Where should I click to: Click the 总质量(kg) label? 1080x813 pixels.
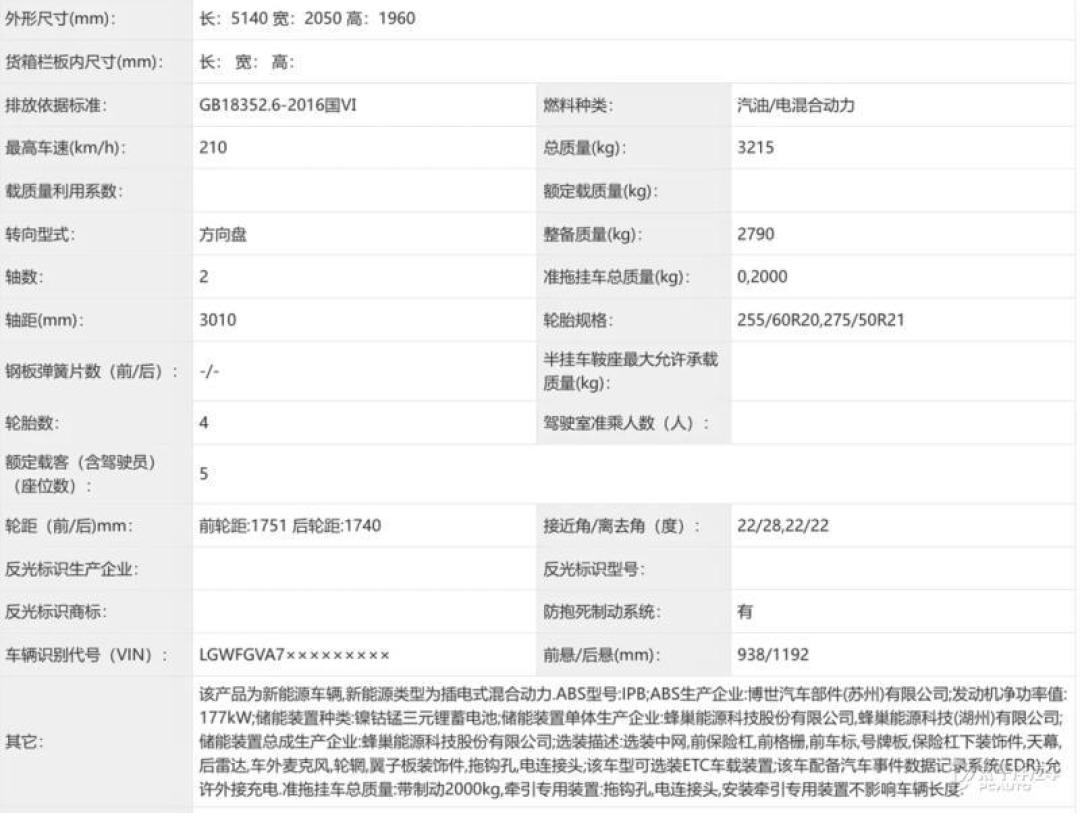584,147
